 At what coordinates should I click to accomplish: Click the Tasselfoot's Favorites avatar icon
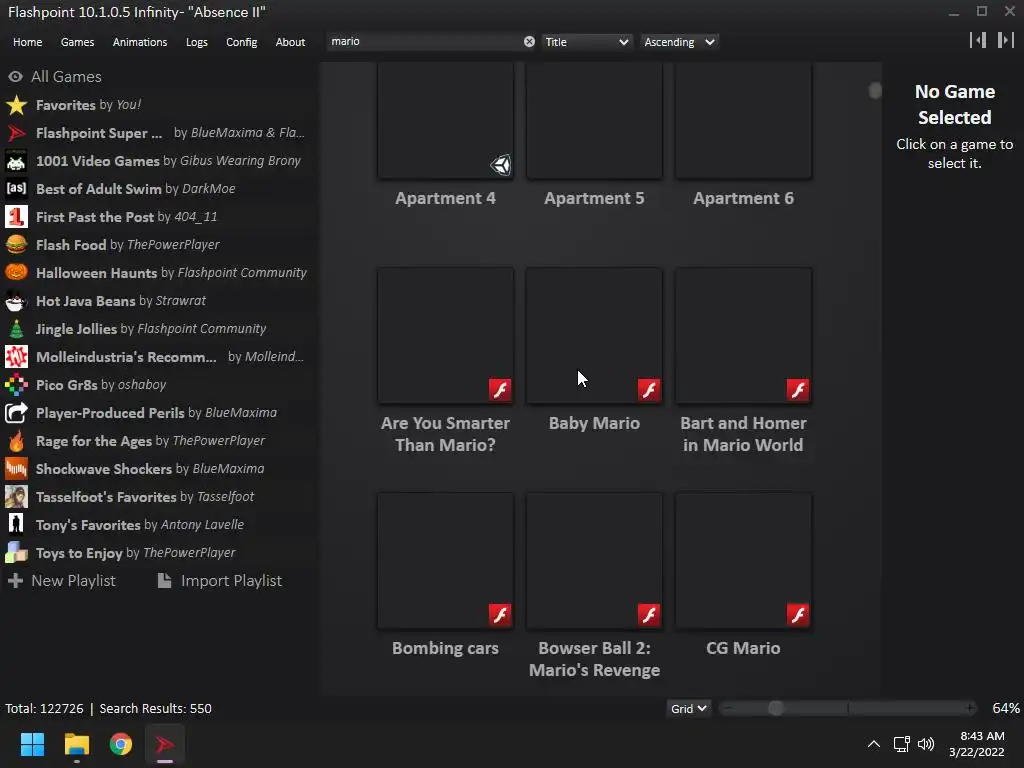click(x=16, y=497)
